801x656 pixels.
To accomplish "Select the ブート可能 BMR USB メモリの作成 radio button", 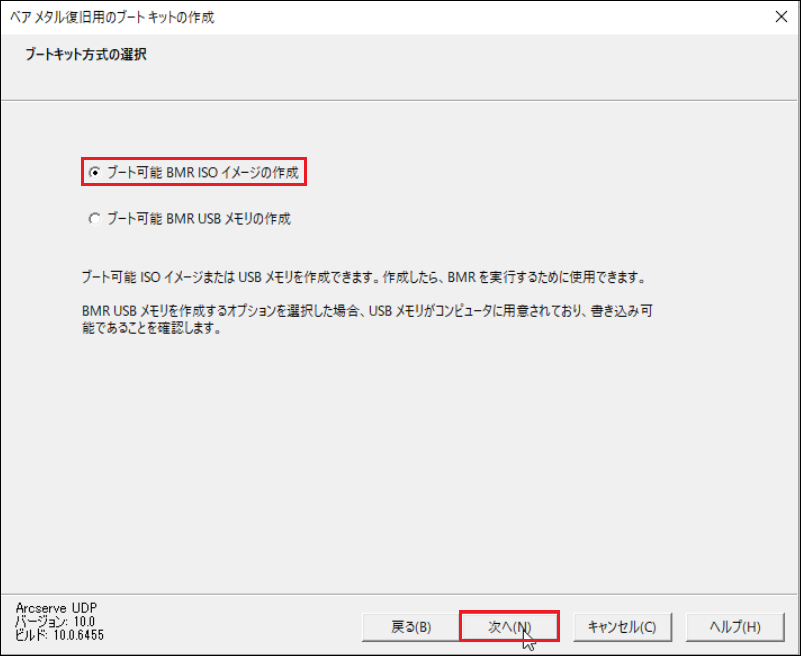I will tap(95, 219).
